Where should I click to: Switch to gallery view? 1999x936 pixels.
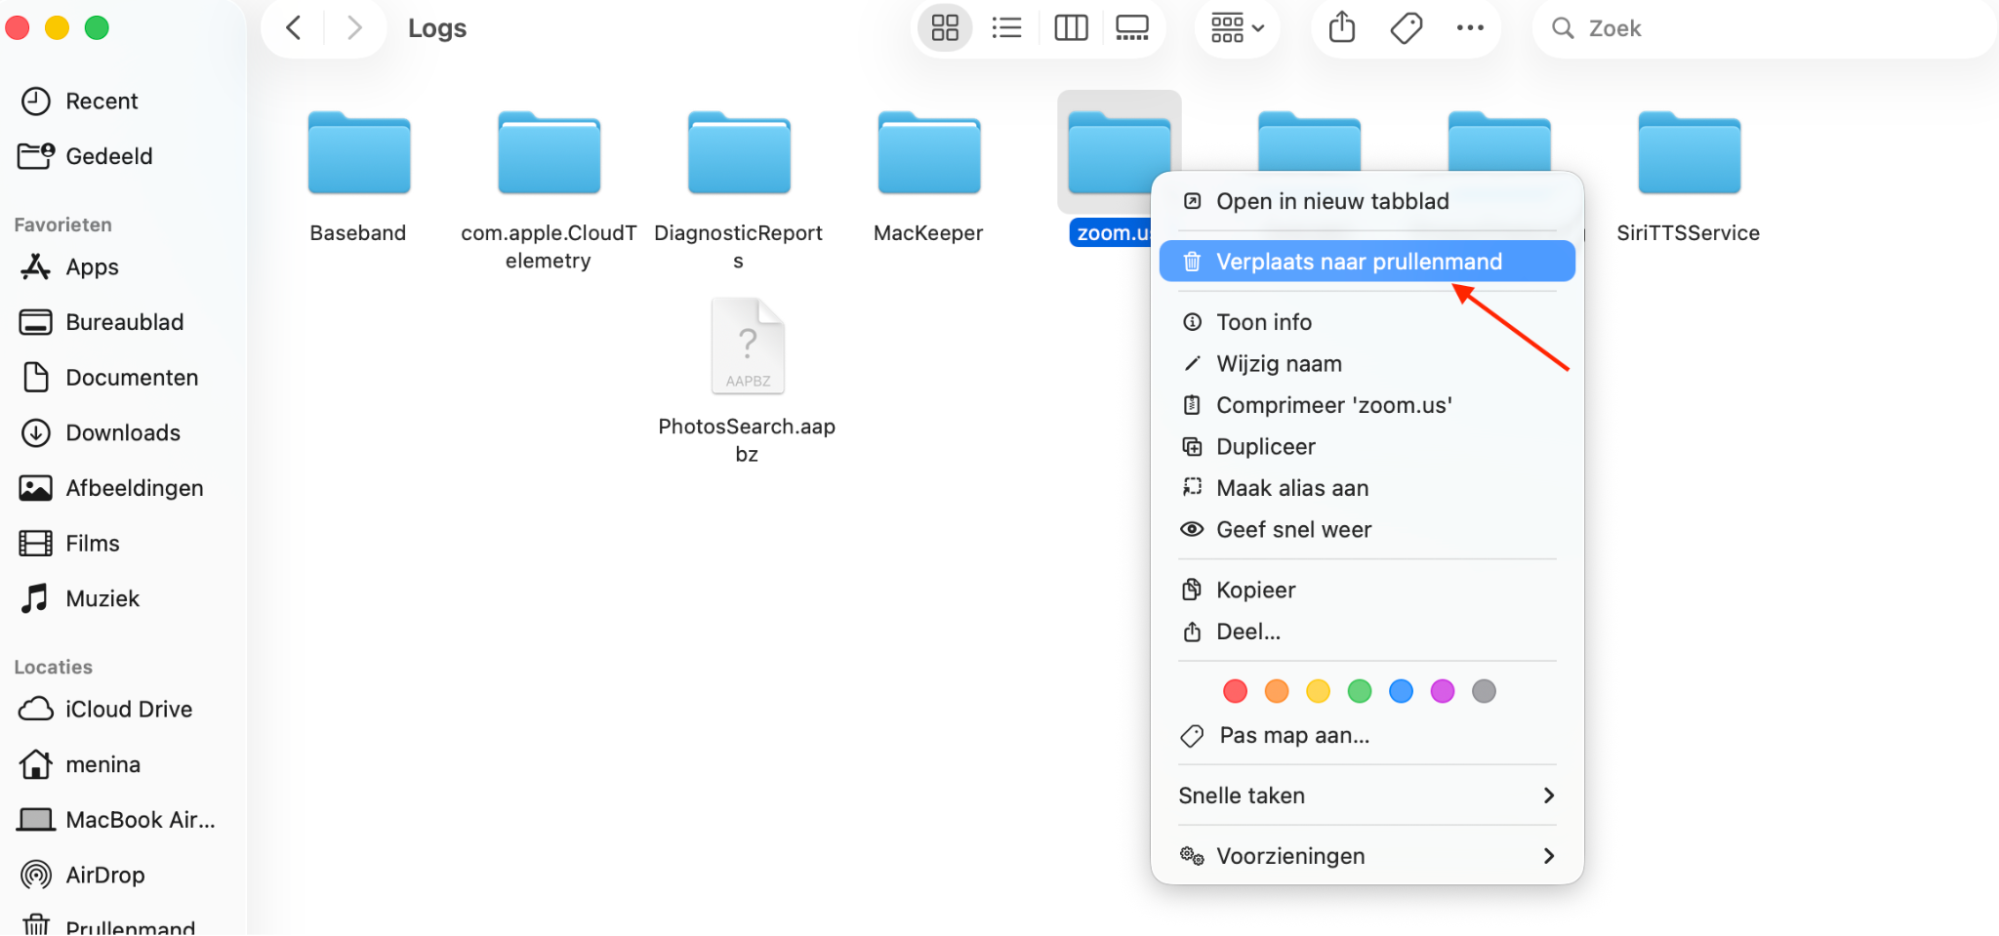[1131, 27]
